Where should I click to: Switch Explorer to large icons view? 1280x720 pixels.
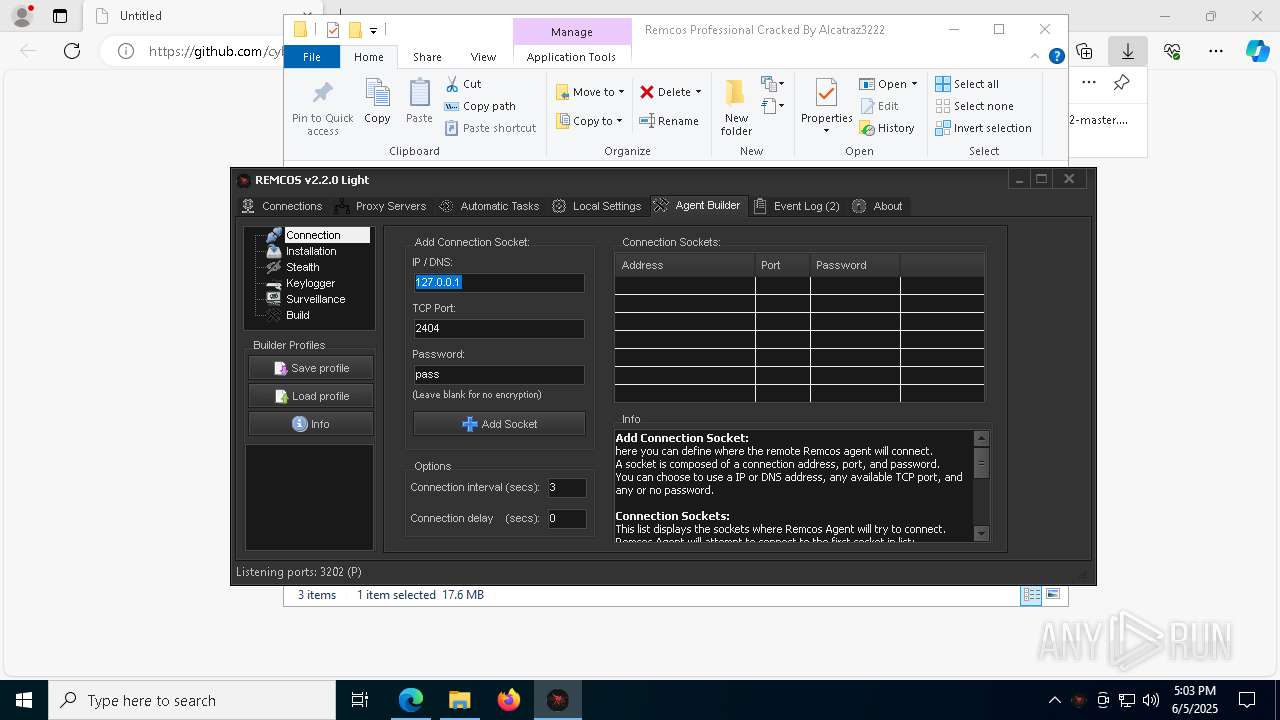[x=1052, y=594]
